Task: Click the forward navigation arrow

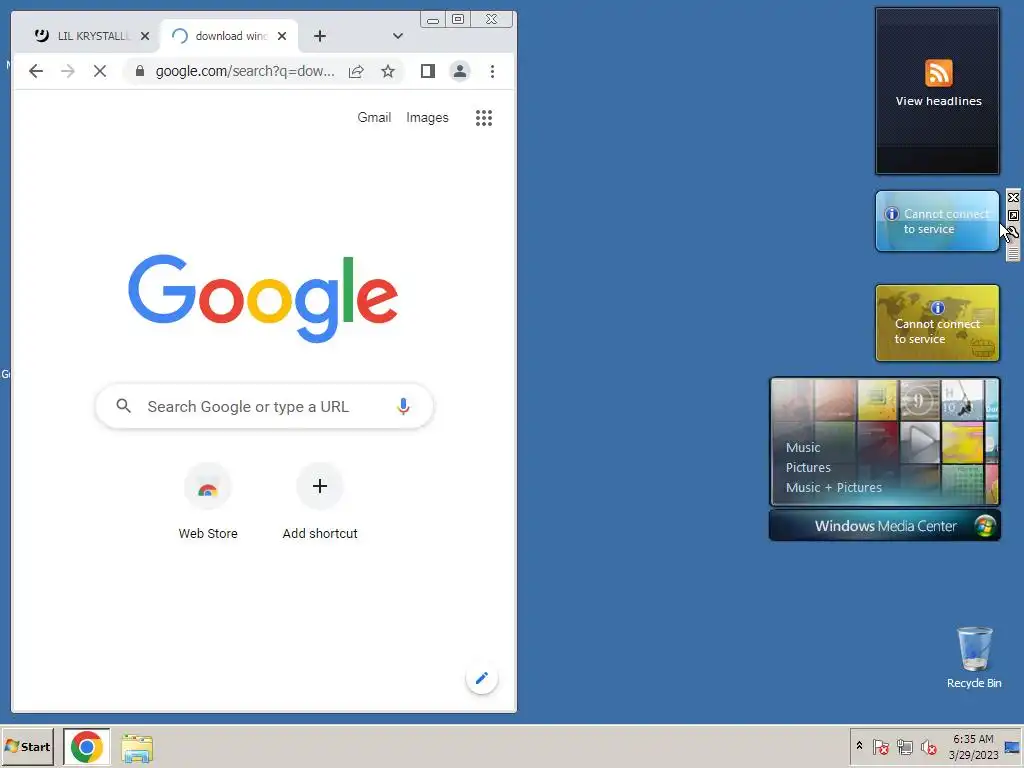Action: click(68, 71)
